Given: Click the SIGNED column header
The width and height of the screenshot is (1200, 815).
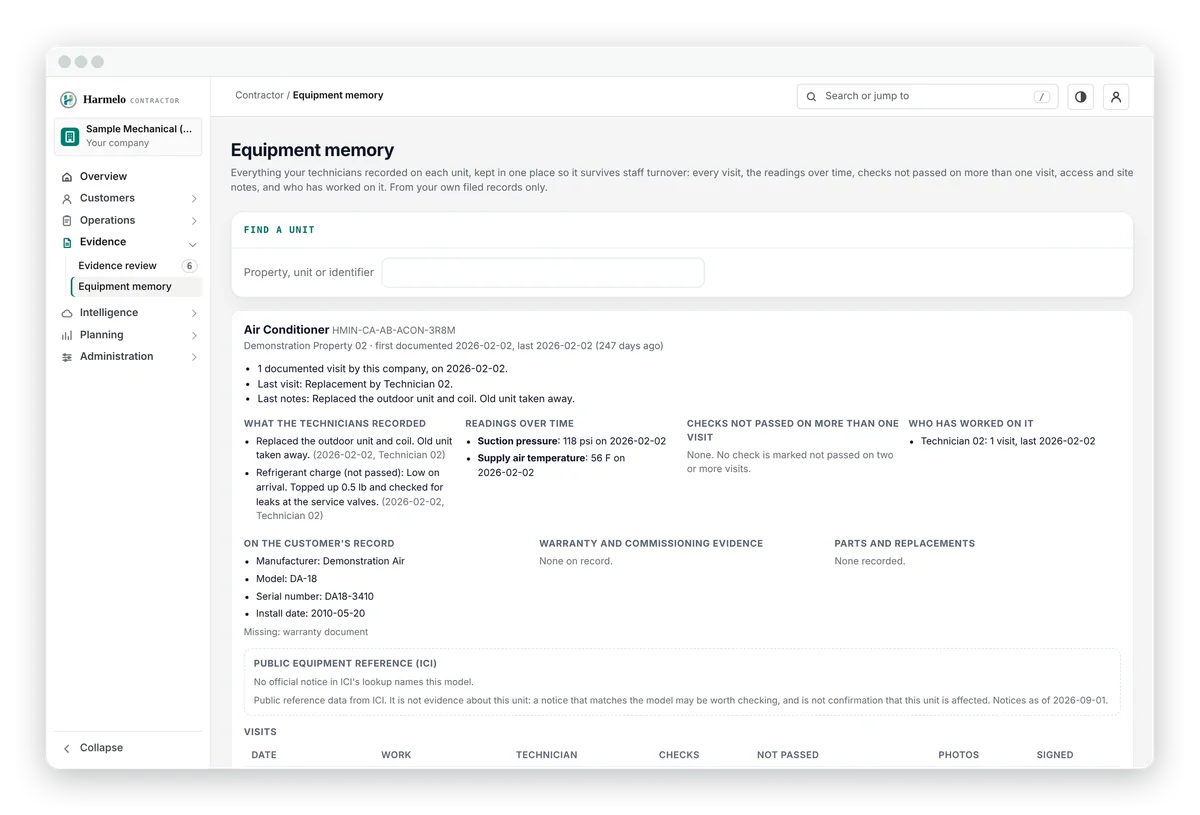Looking at the screenshot, I should tap(1055, 755).
